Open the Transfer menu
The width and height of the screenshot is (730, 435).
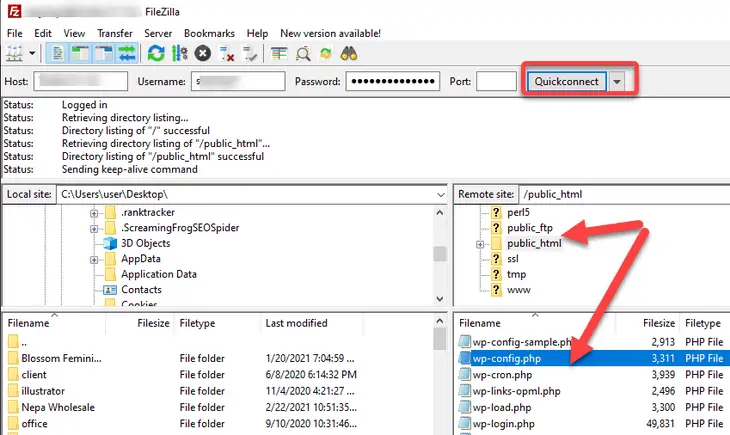115,34
